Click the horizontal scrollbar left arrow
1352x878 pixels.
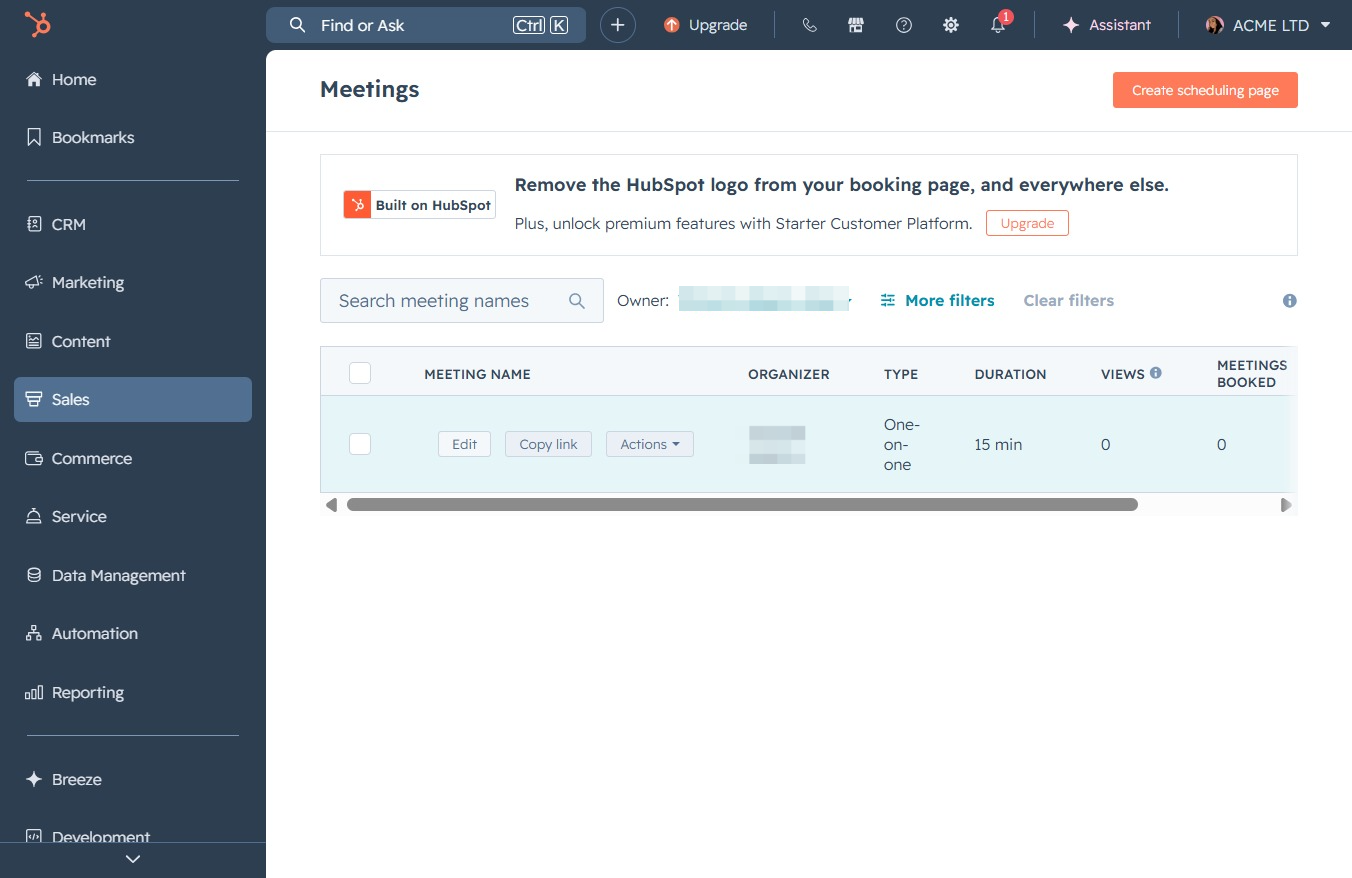pyautogui.click(x=331, y=505)
